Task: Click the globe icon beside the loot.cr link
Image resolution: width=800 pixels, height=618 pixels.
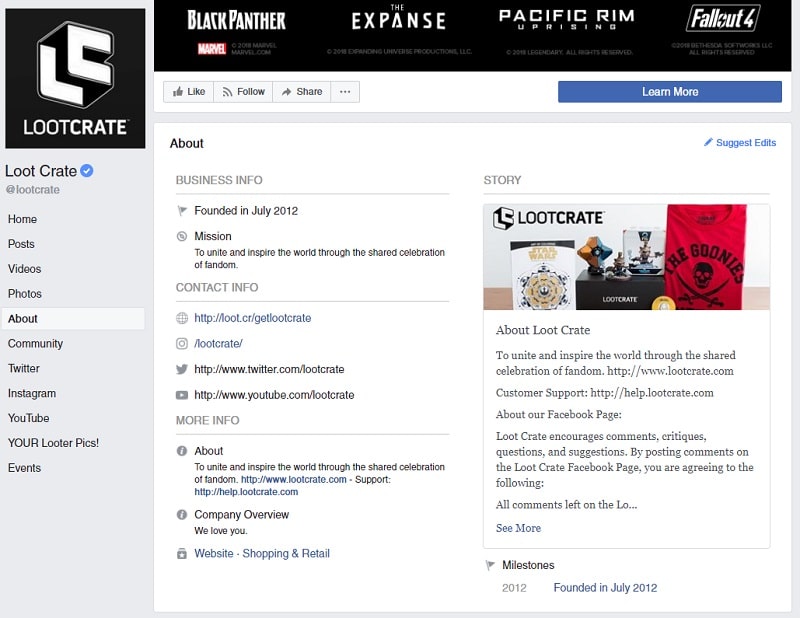Action: 182,318
